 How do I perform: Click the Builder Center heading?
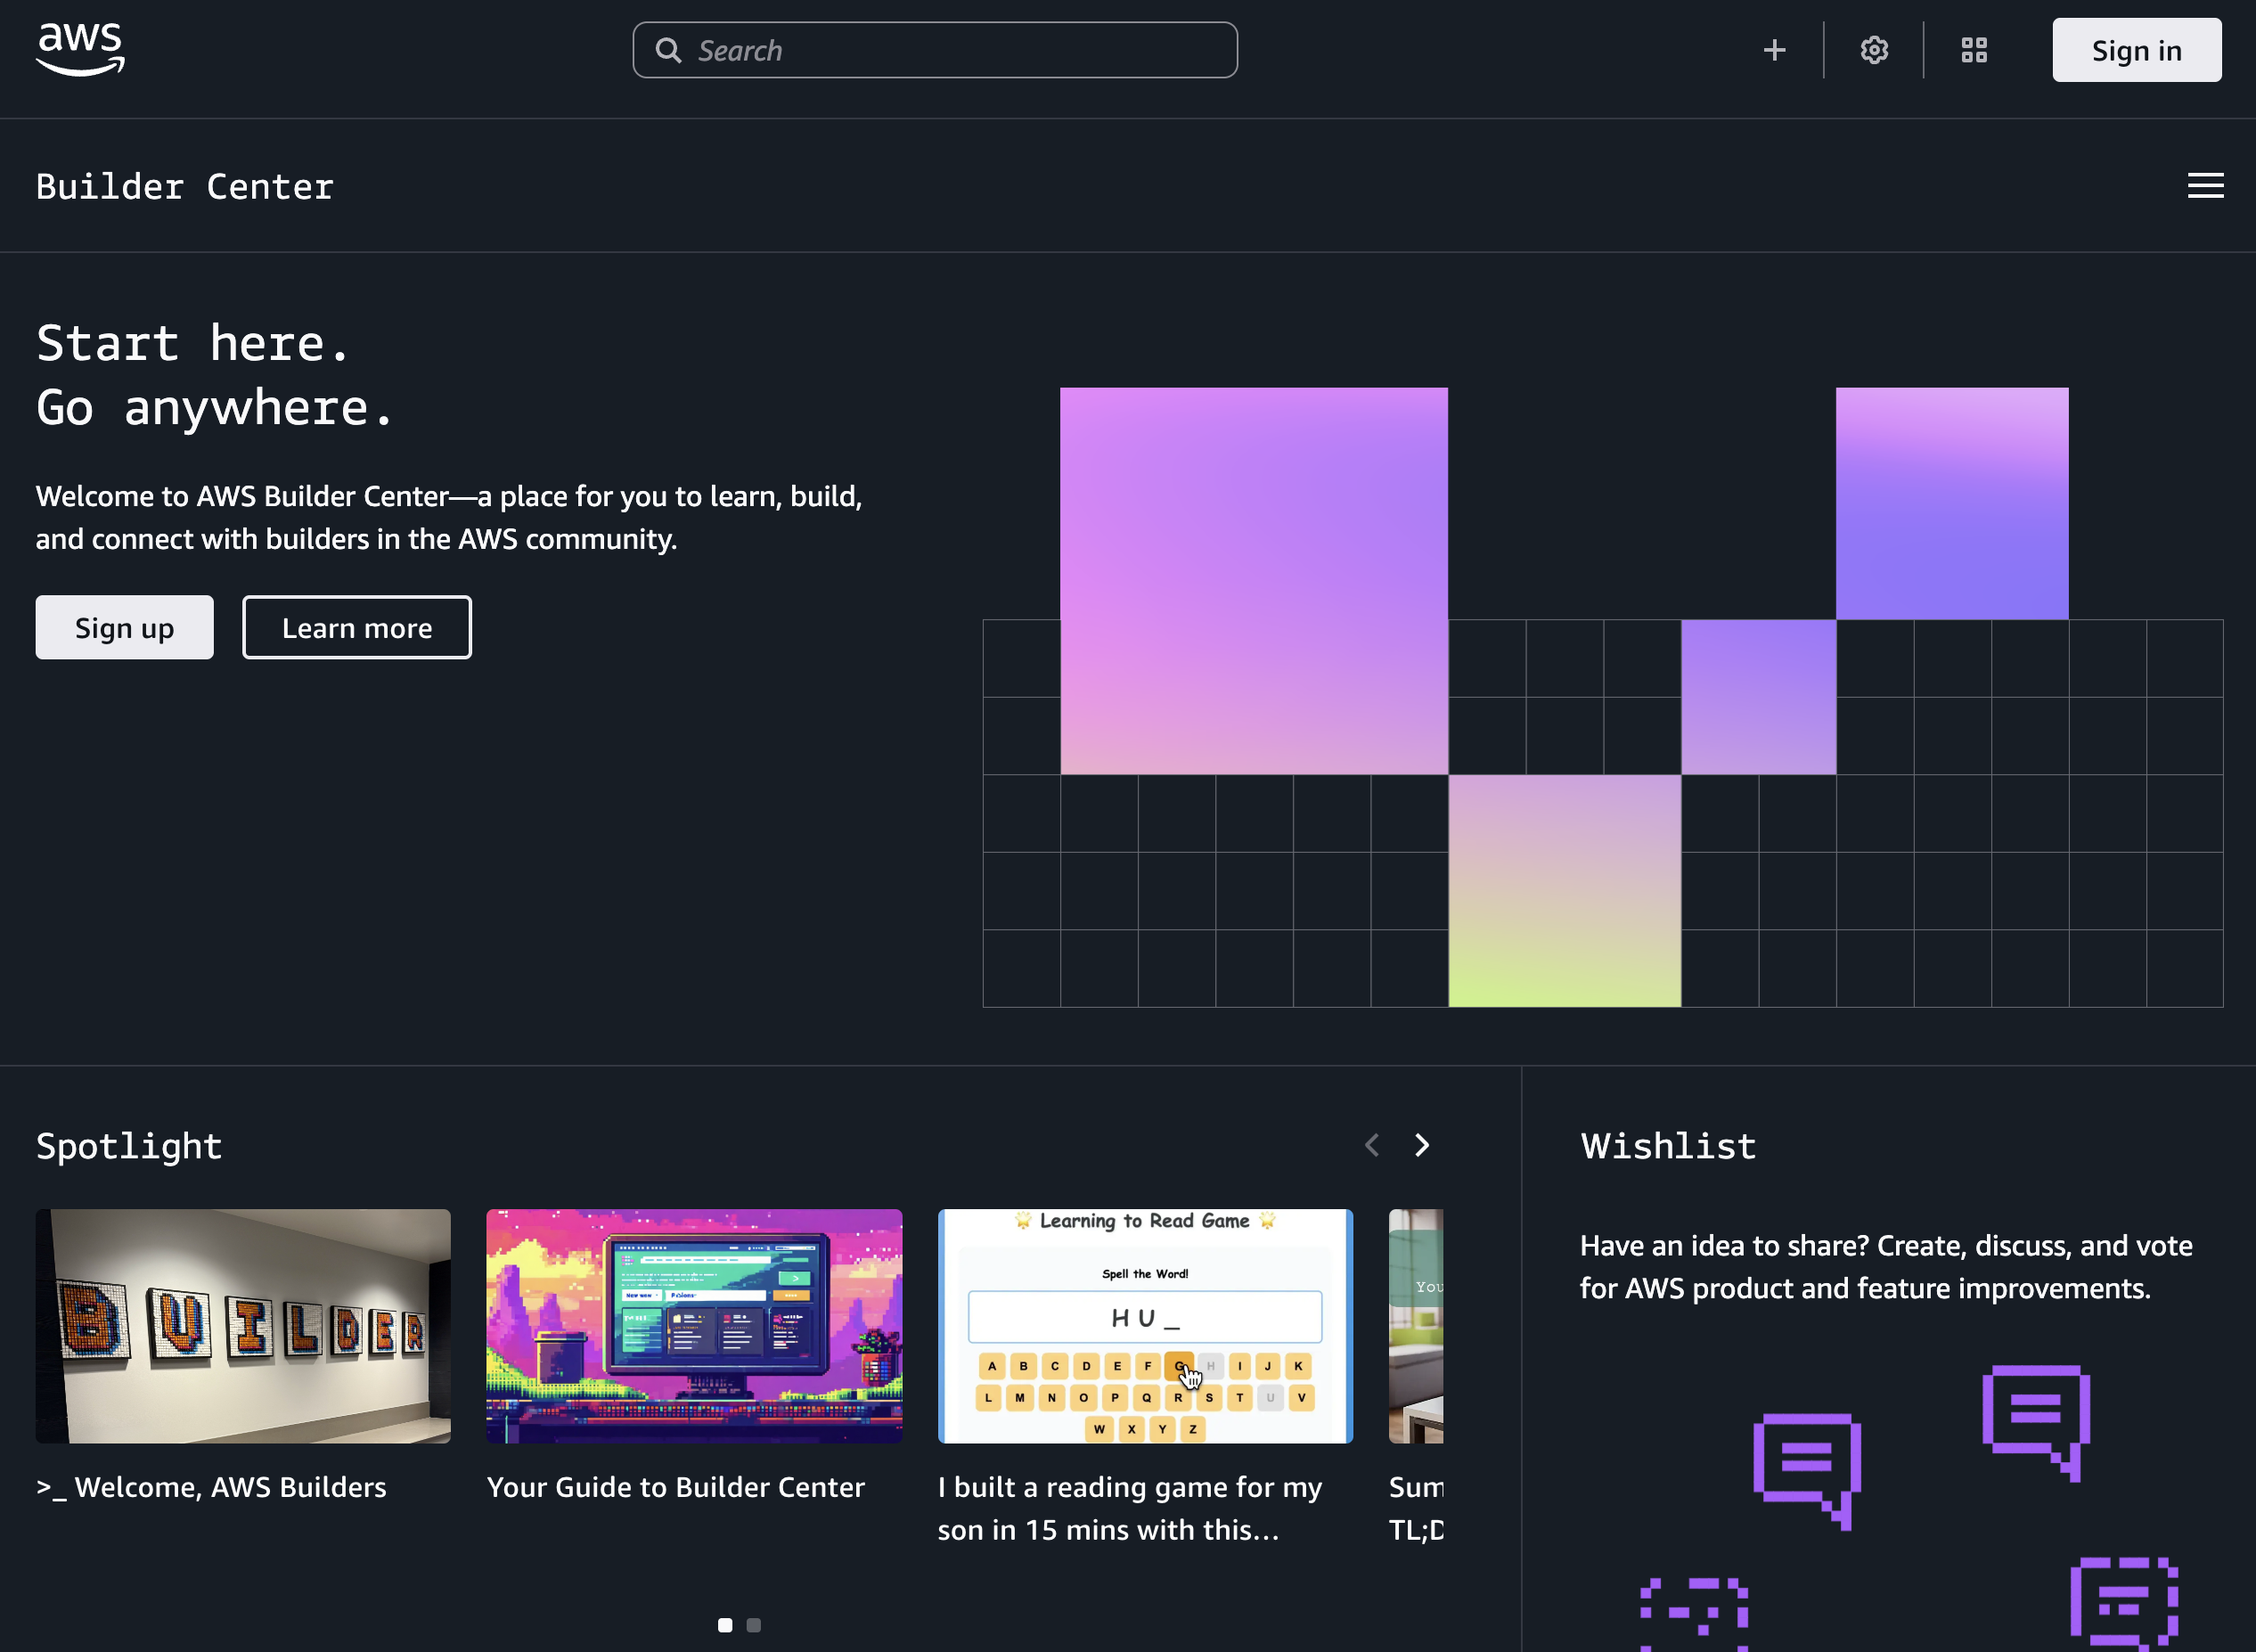click(x=185, y=187)
